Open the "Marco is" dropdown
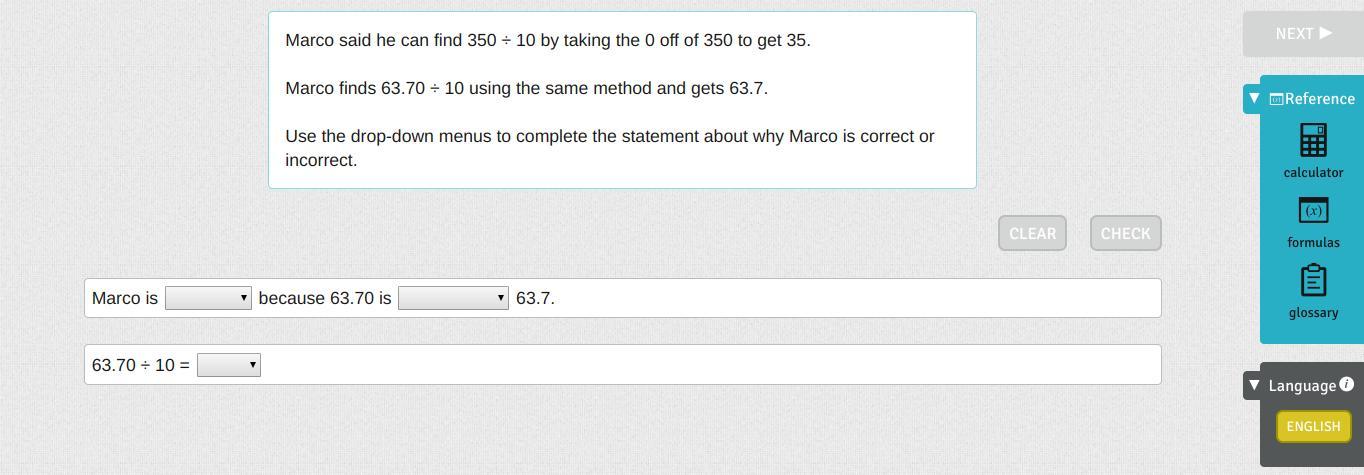 (x=208, y=298)
